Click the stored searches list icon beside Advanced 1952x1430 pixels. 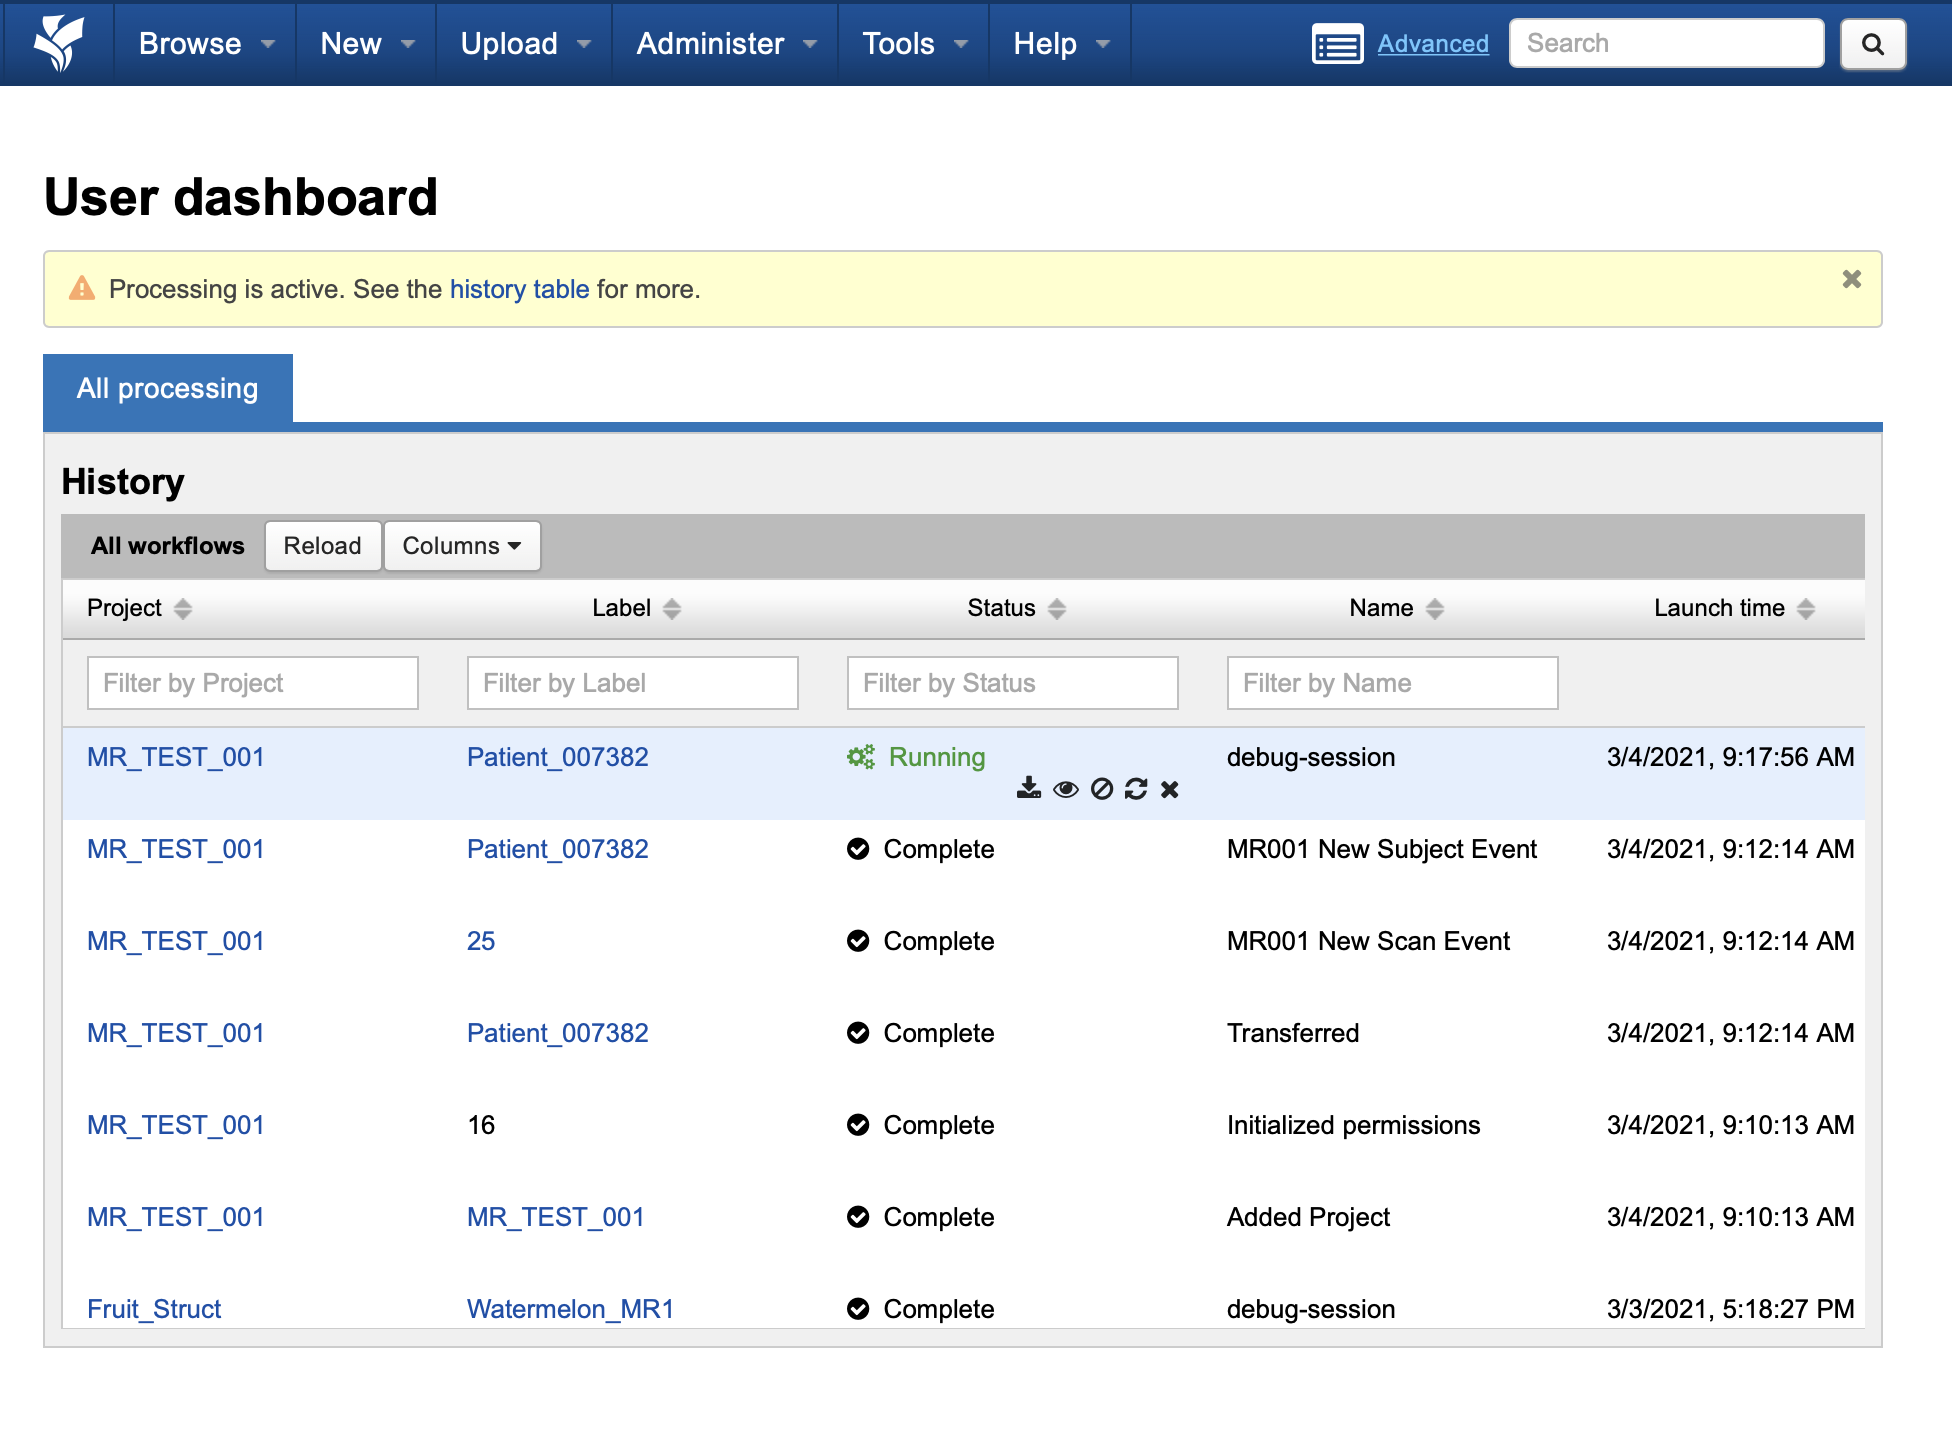[x=1337, y=44]
